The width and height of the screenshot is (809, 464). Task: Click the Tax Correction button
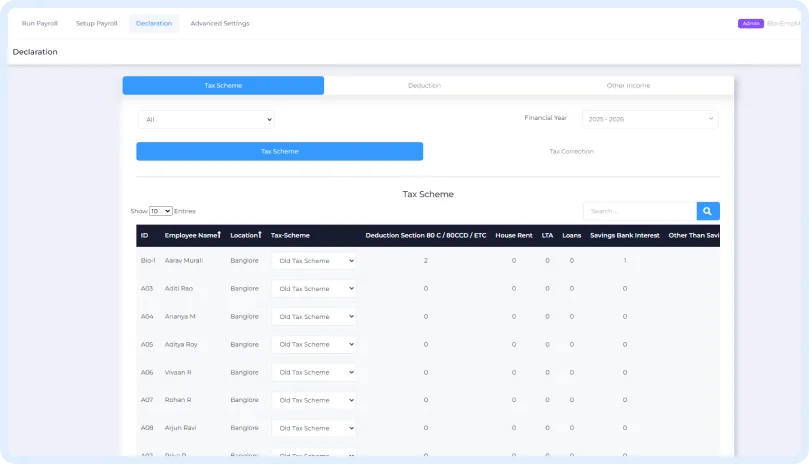(x=571, y=152)
